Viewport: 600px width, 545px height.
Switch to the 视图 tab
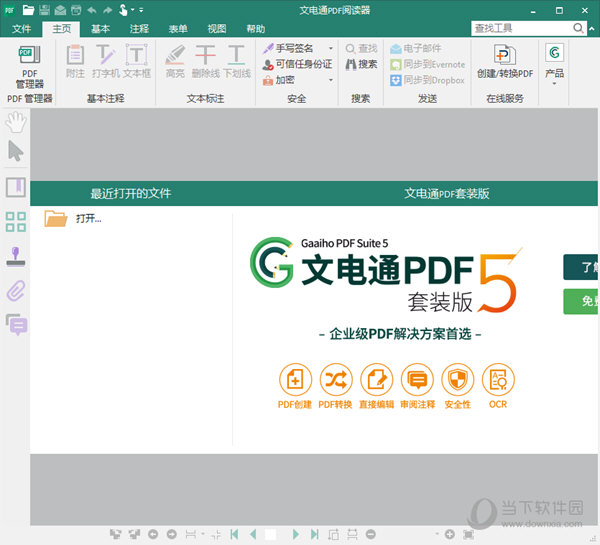[217, 29]
